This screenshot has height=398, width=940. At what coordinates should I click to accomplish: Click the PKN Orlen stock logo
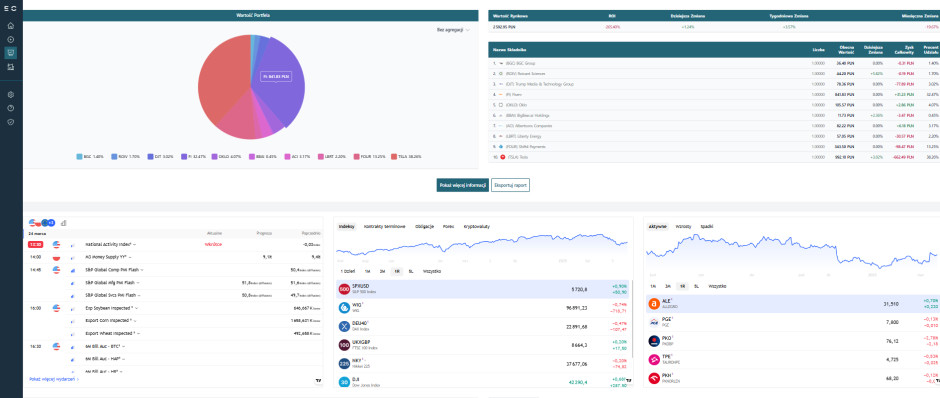pos(654,379)
